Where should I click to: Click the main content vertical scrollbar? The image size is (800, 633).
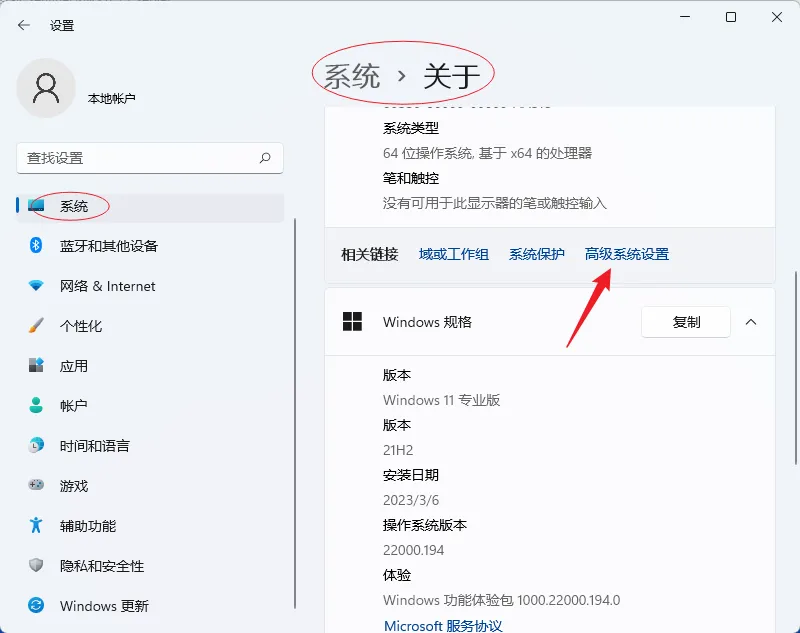coord(796,367)
